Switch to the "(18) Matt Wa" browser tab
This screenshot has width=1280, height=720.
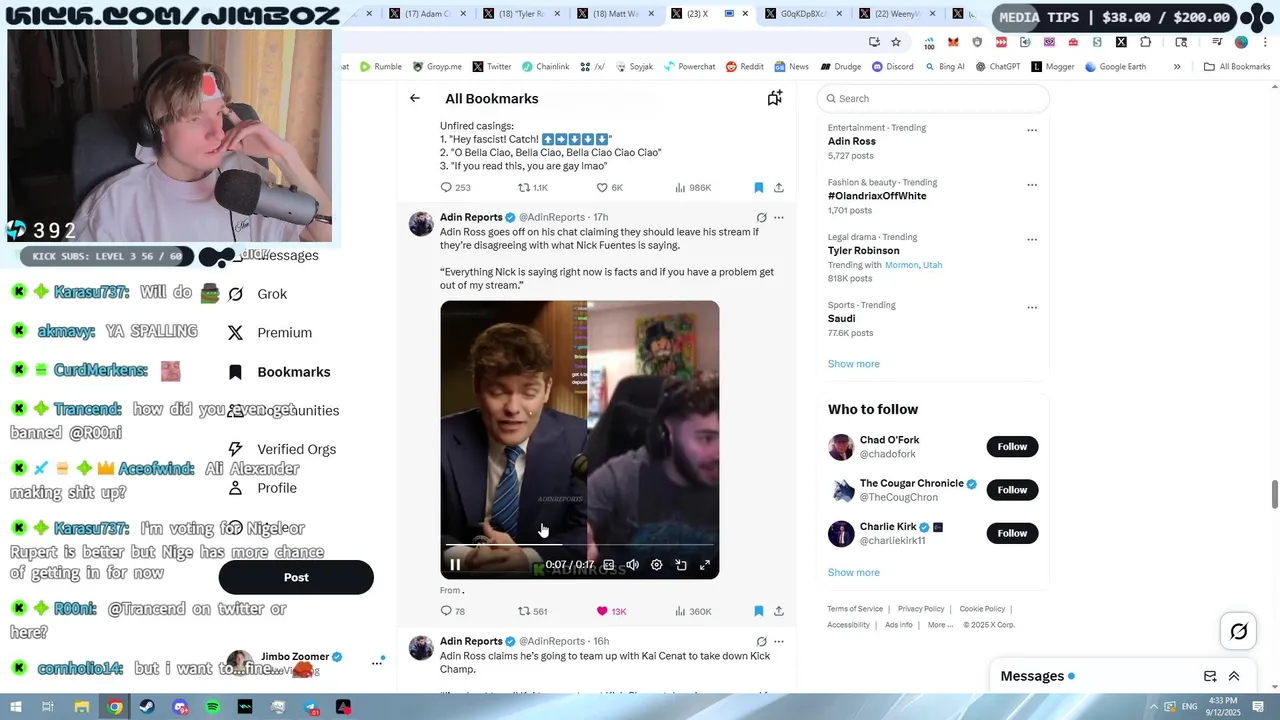coord(614,14)
